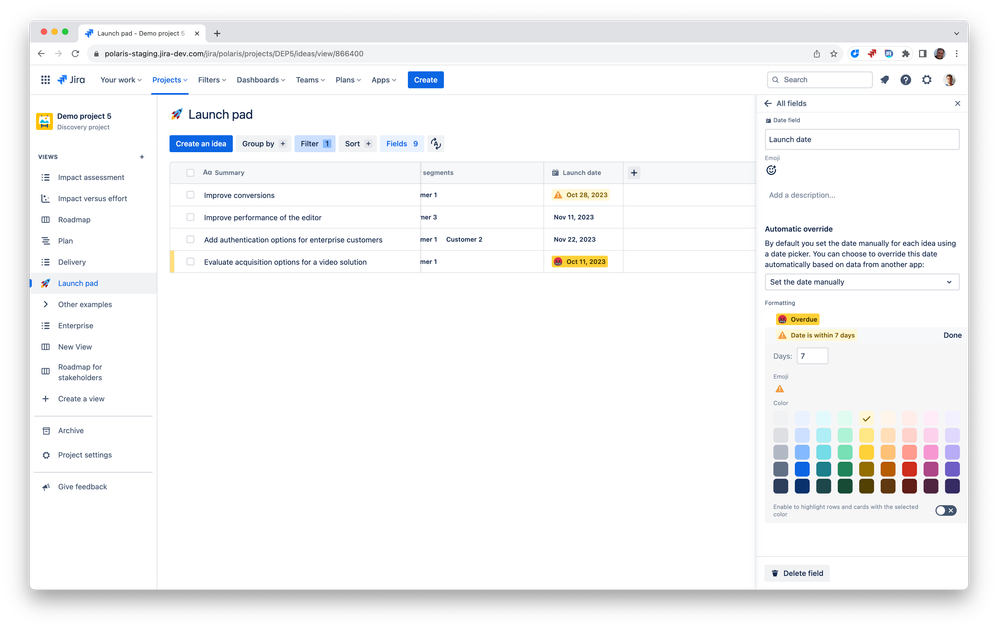Open the browser extensions puzzle icon
Image resolution: width=998 pixels, height=629 pixels.
point(905,53)
